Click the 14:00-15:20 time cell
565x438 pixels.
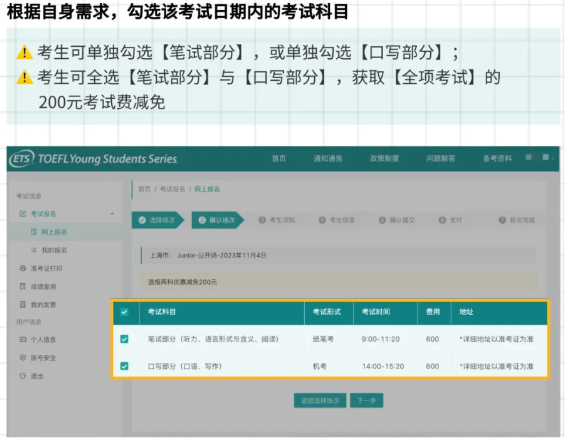pyautogui.click(x=383, y=366)
